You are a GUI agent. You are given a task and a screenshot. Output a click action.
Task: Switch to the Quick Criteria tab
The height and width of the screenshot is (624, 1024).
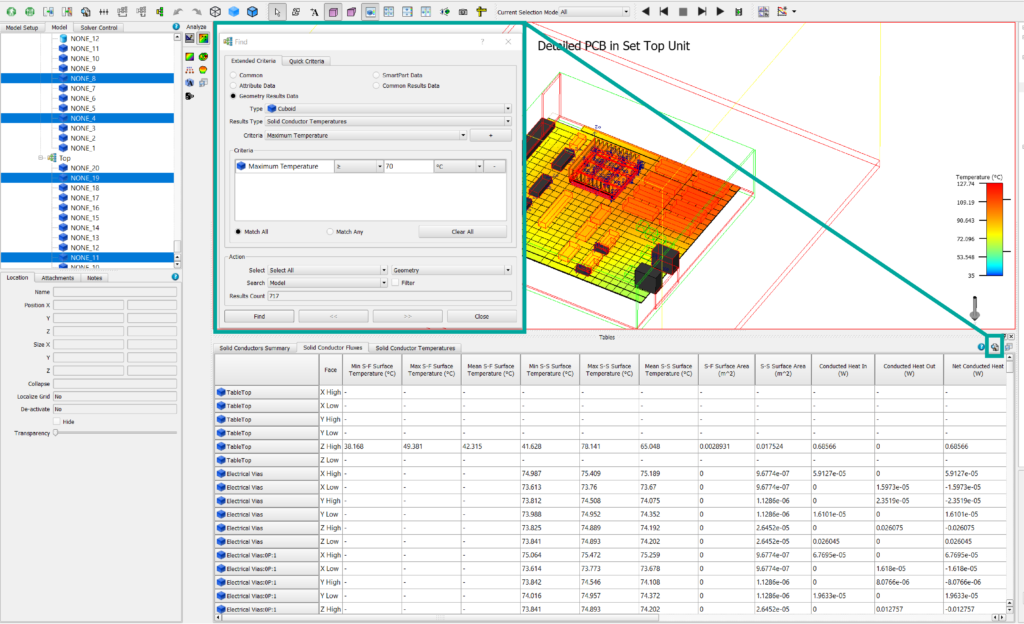point(306,61)
